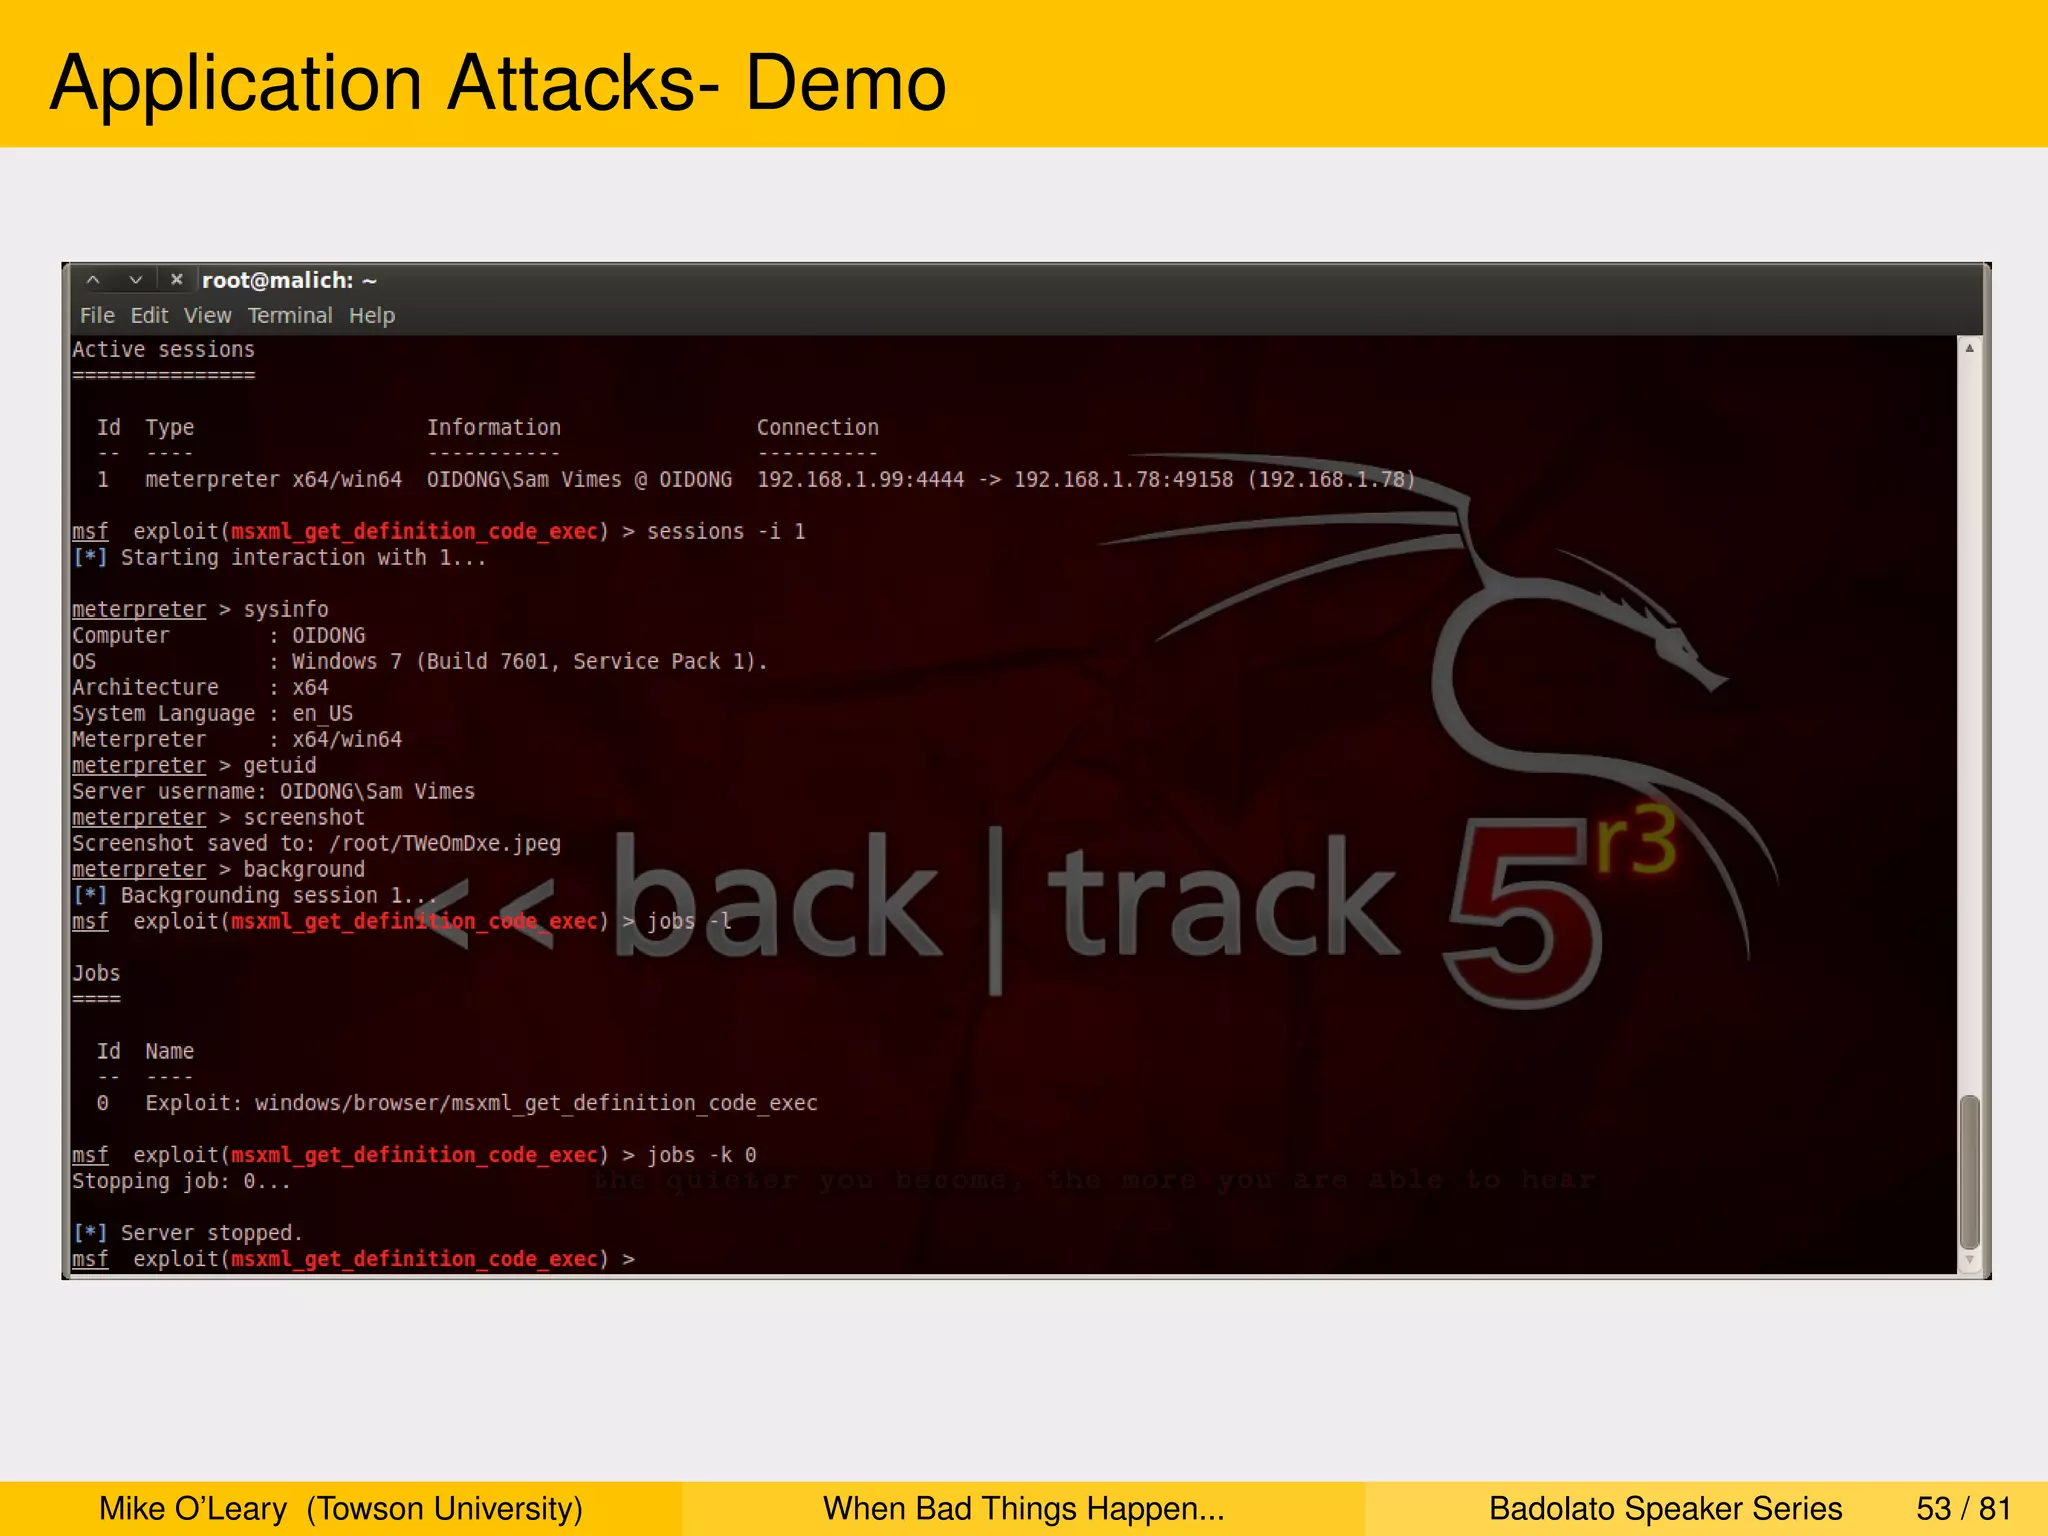Open the Terminal menu
This screenshot has height=1536, width=2048.
click(x=290, y=316)
